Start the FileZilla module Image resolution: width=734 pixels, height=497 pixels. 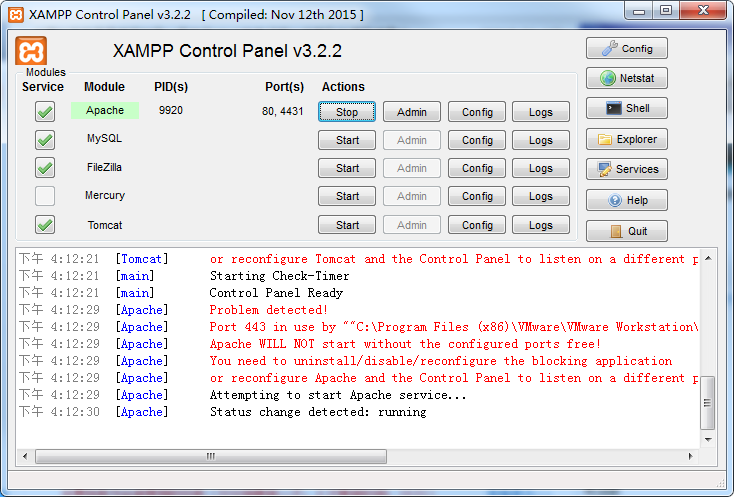coord(347,168)
